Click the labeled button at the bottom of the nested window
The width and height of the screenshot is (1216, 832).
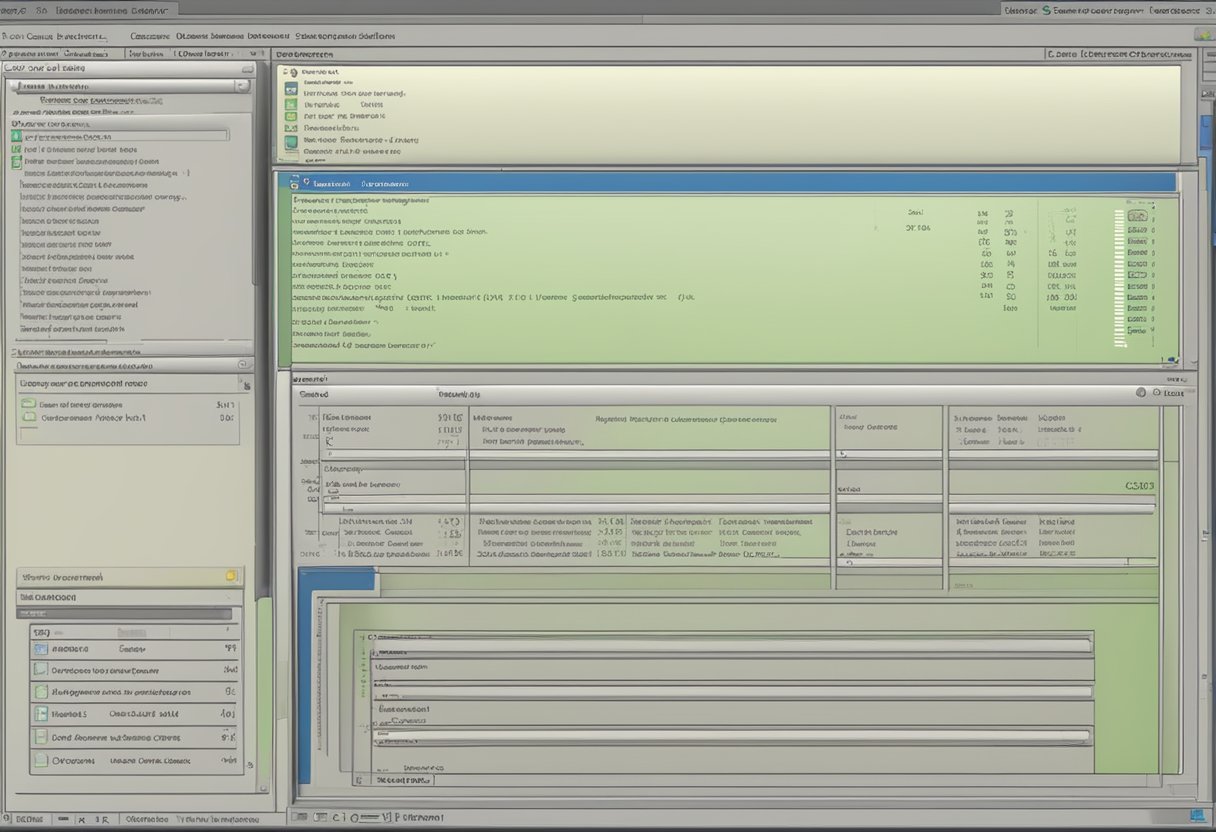point(404,779)
